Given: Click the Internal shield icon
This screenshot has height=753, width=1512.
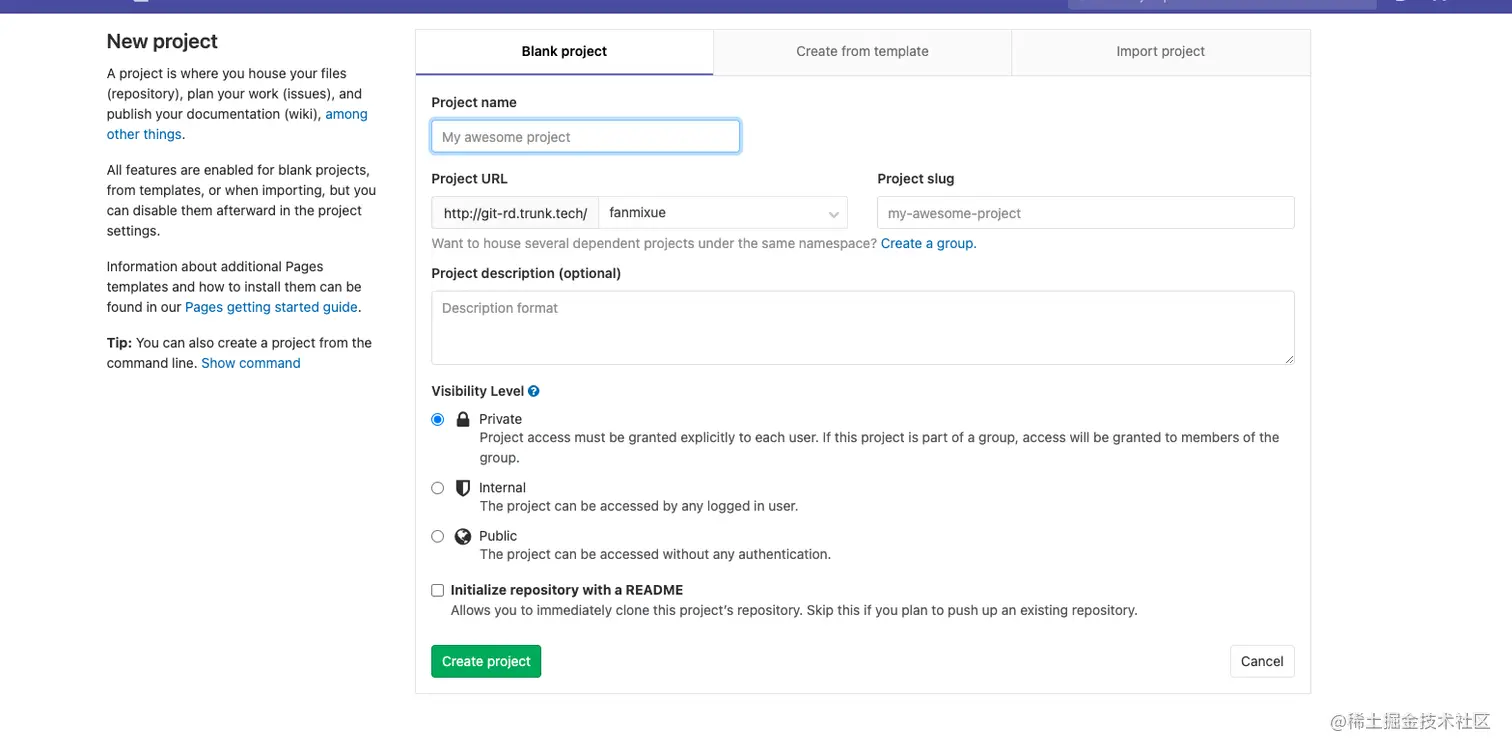Looking at the screenshot, I should point(463,488).
